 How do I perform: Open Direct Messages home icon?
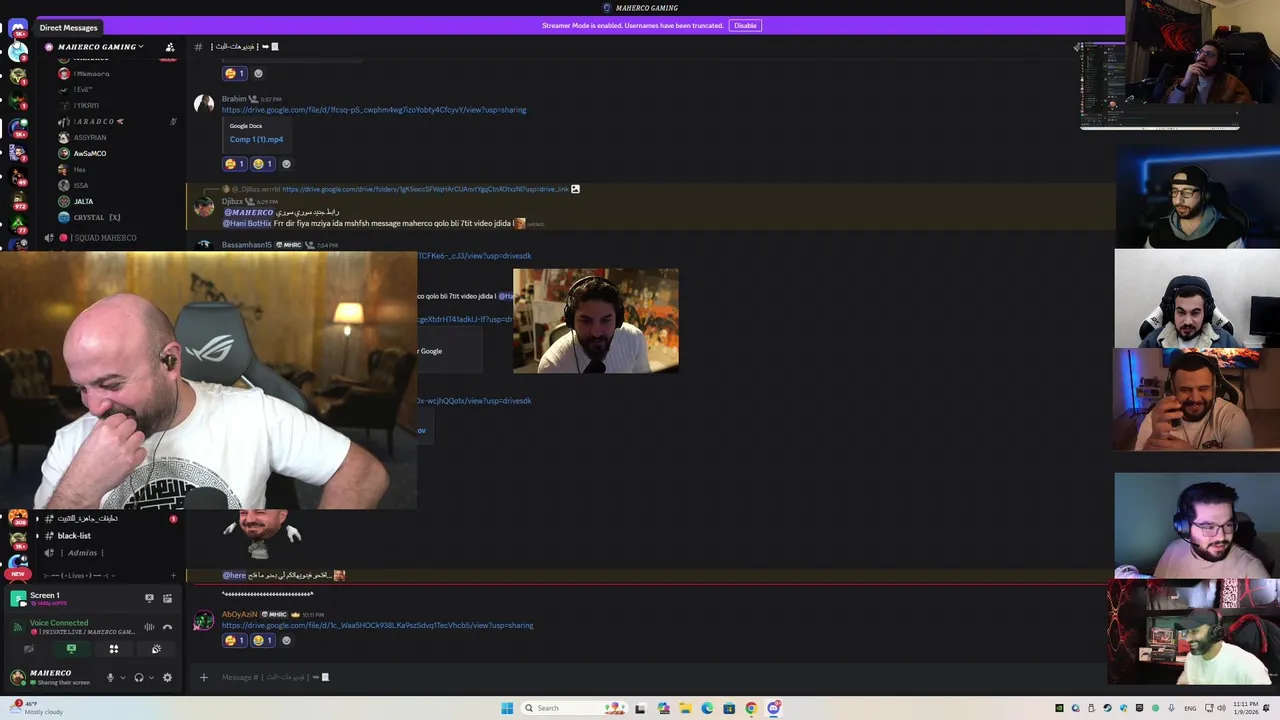pyautogui.click(x=18, y=28)
